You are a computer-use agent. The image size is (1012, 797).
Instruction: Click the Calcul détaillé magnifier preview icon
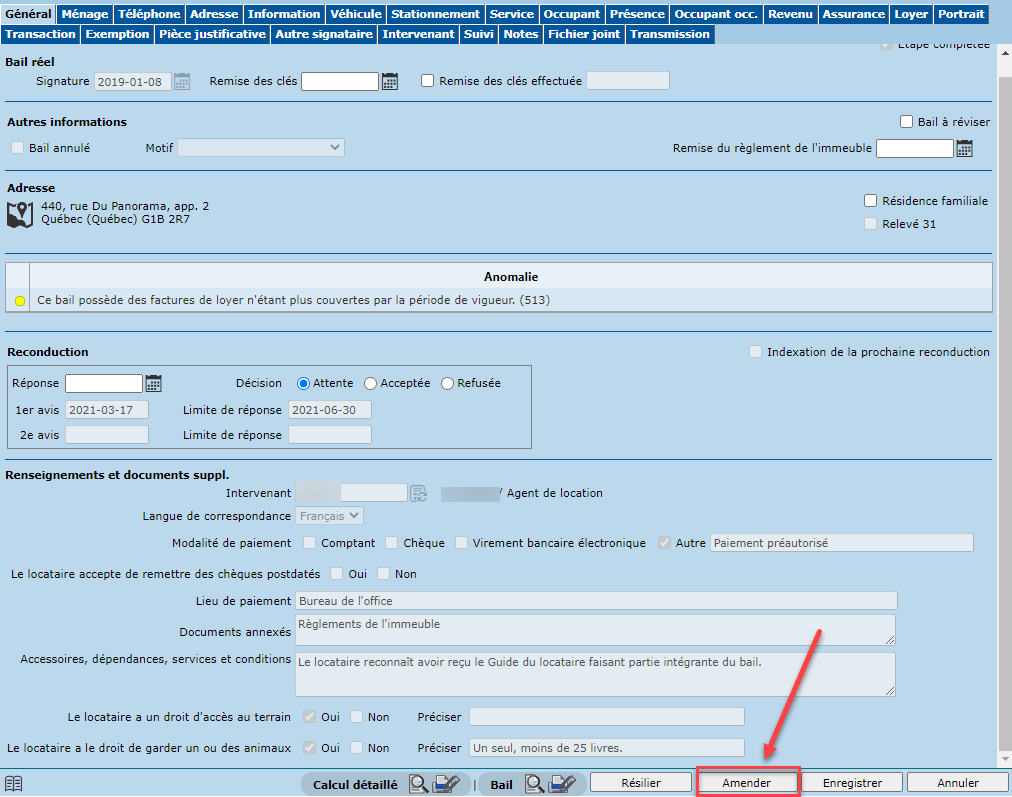tap(420, 784)
